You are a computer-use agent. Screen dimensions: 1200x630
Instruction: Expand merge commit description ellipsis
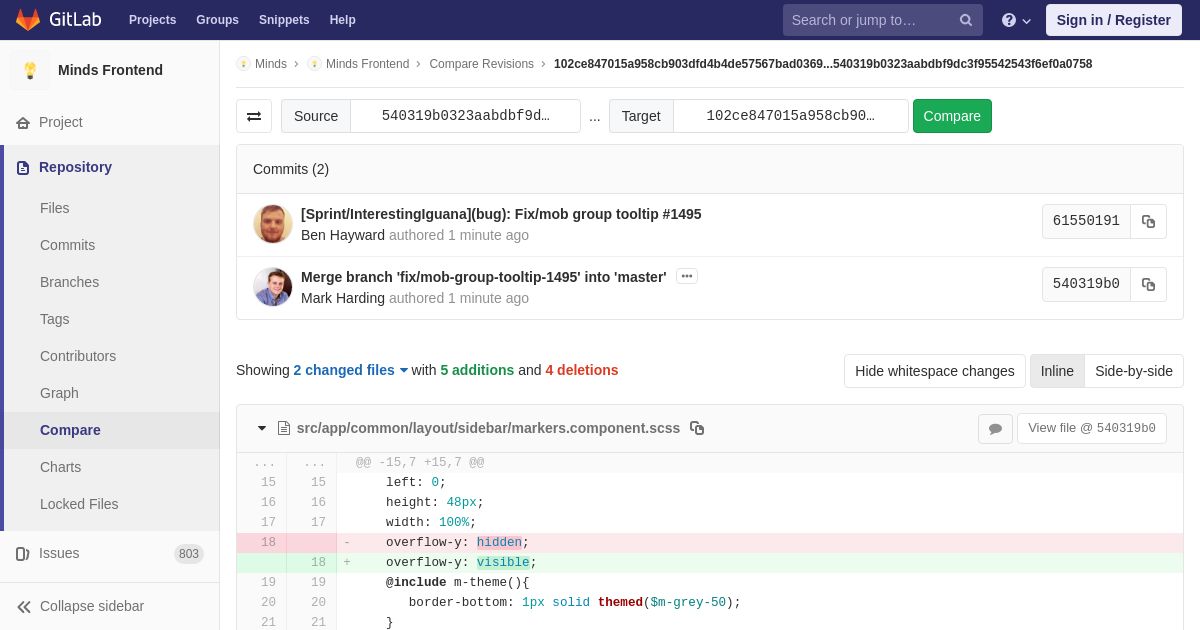(x=686, y=277)
